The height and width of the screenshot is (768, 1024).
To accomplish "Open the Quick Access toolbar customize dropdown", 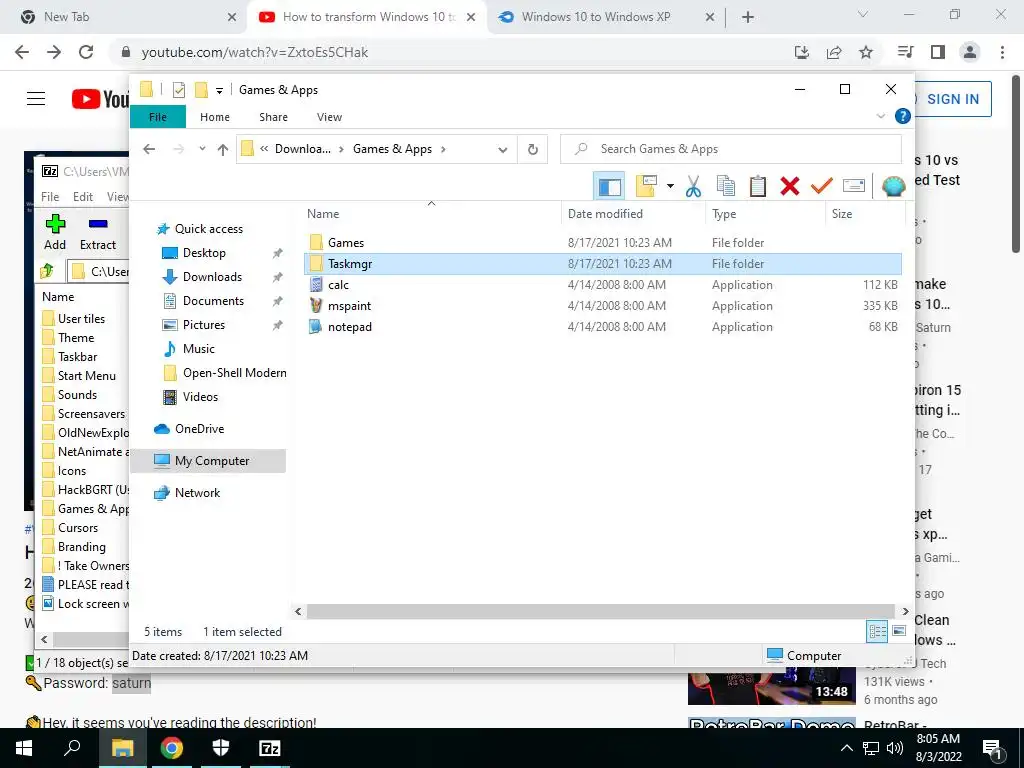I will [219, 90].
